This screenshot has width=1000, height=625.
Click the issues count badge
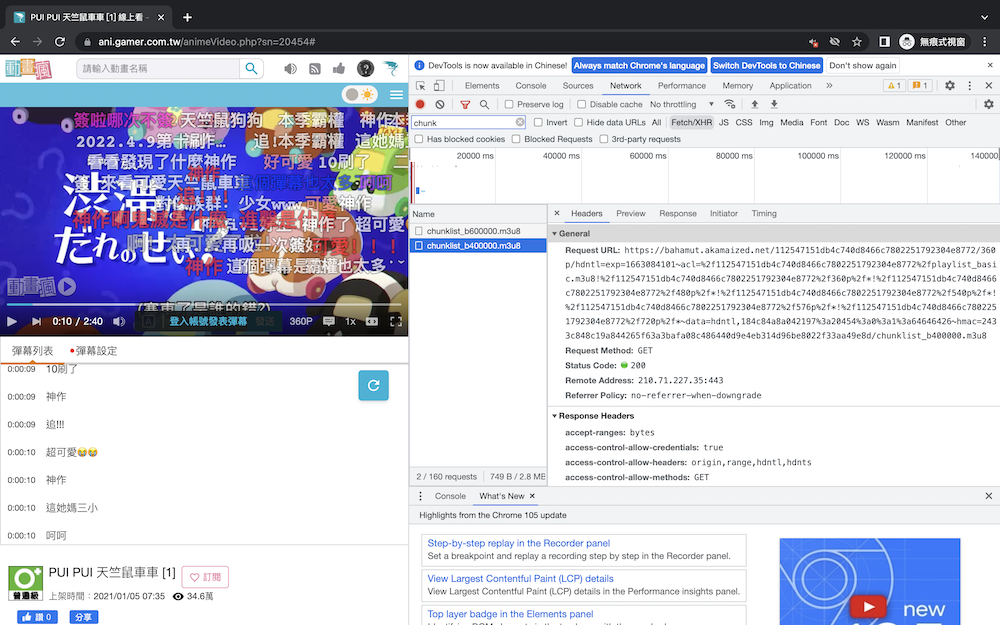920,85
